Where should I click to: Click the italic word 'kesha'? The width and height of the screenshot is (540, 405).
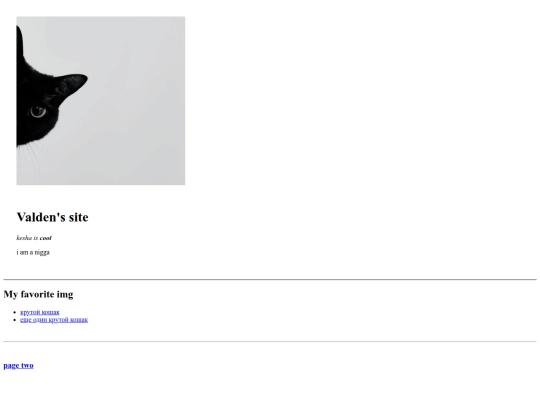[x=24, y=238]
